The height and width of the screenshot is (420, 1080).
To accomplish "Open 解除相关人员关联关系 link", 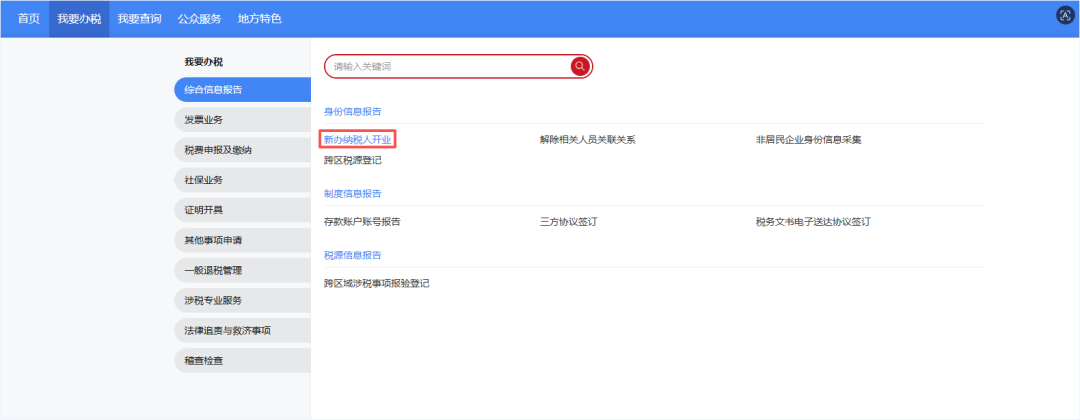I will tap(588, 140).
